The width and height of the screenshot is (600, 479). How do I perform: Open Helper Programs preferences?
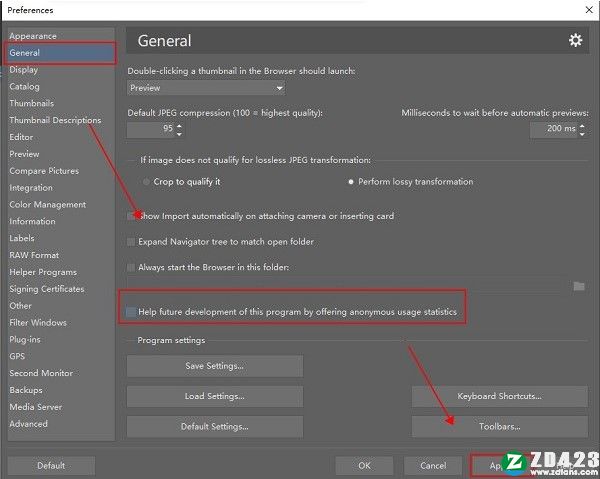coord(43,272)
